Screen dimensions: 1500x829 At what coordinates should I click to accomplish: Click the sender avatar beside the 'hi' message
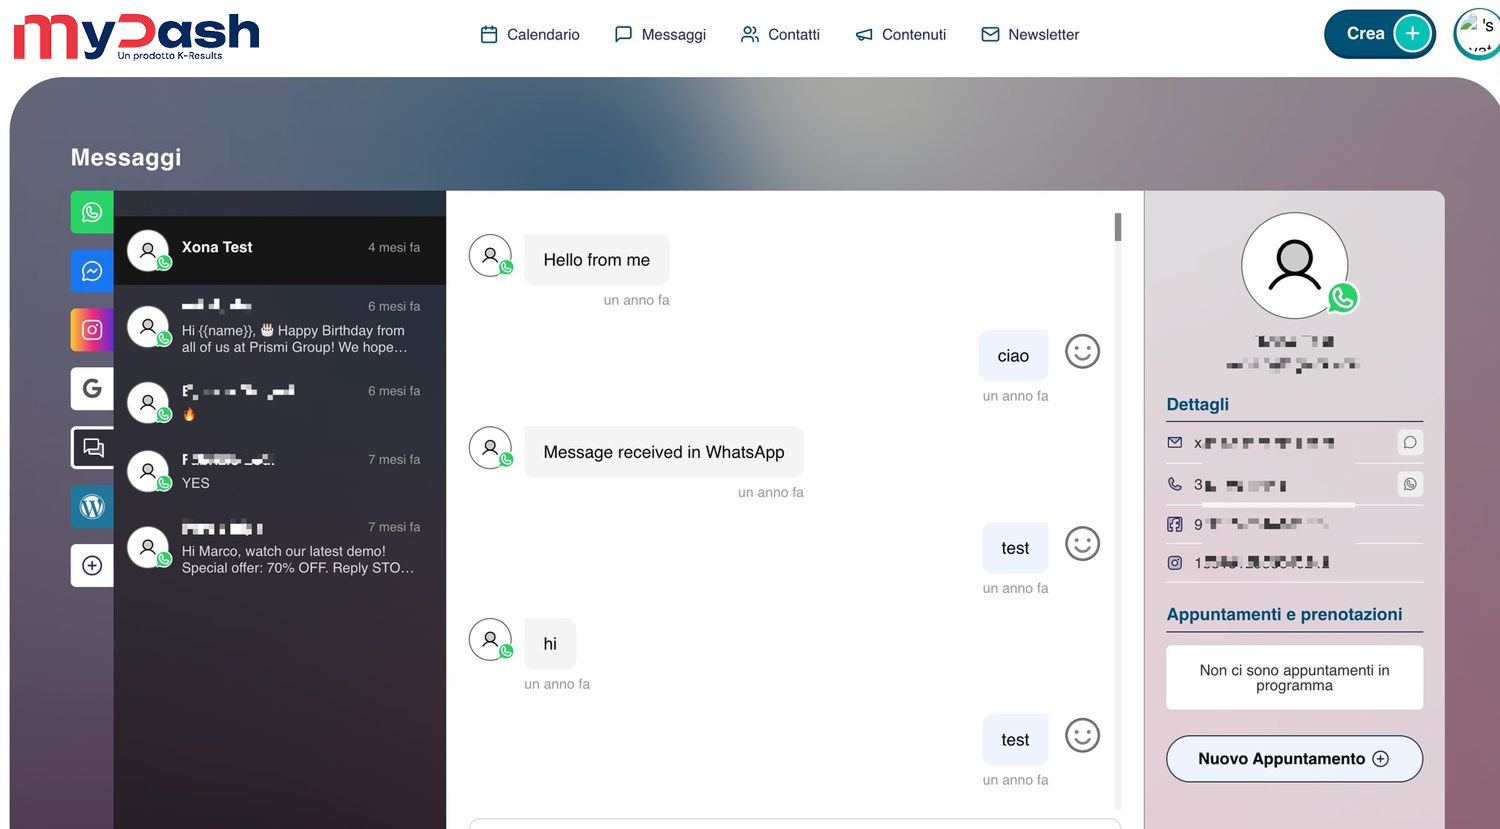pyautogui.click(x=490, y=640)
